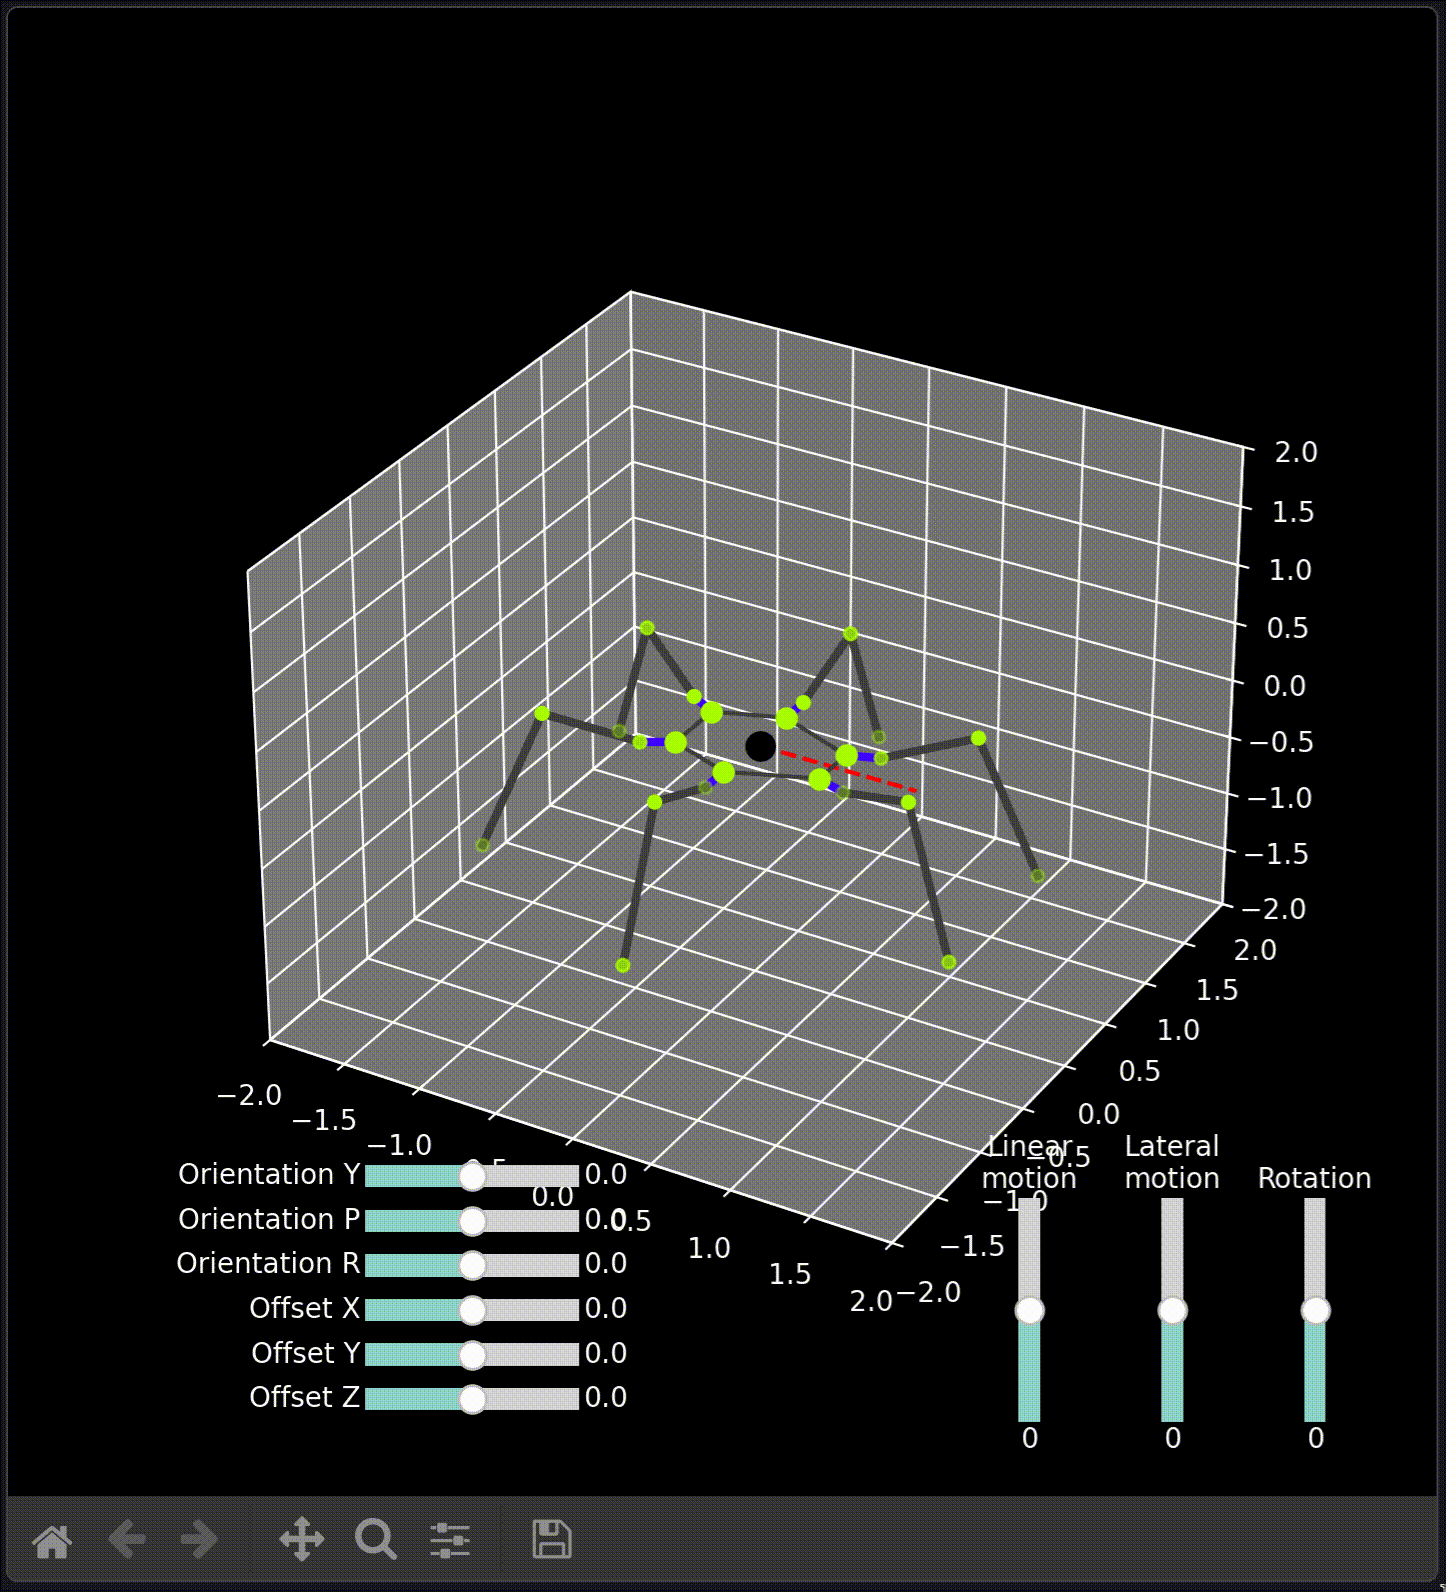Click the Rotation slider title
Image resolution: width=1446 pixels, height=1592 pixels.
click(x=1314, y=1178)
